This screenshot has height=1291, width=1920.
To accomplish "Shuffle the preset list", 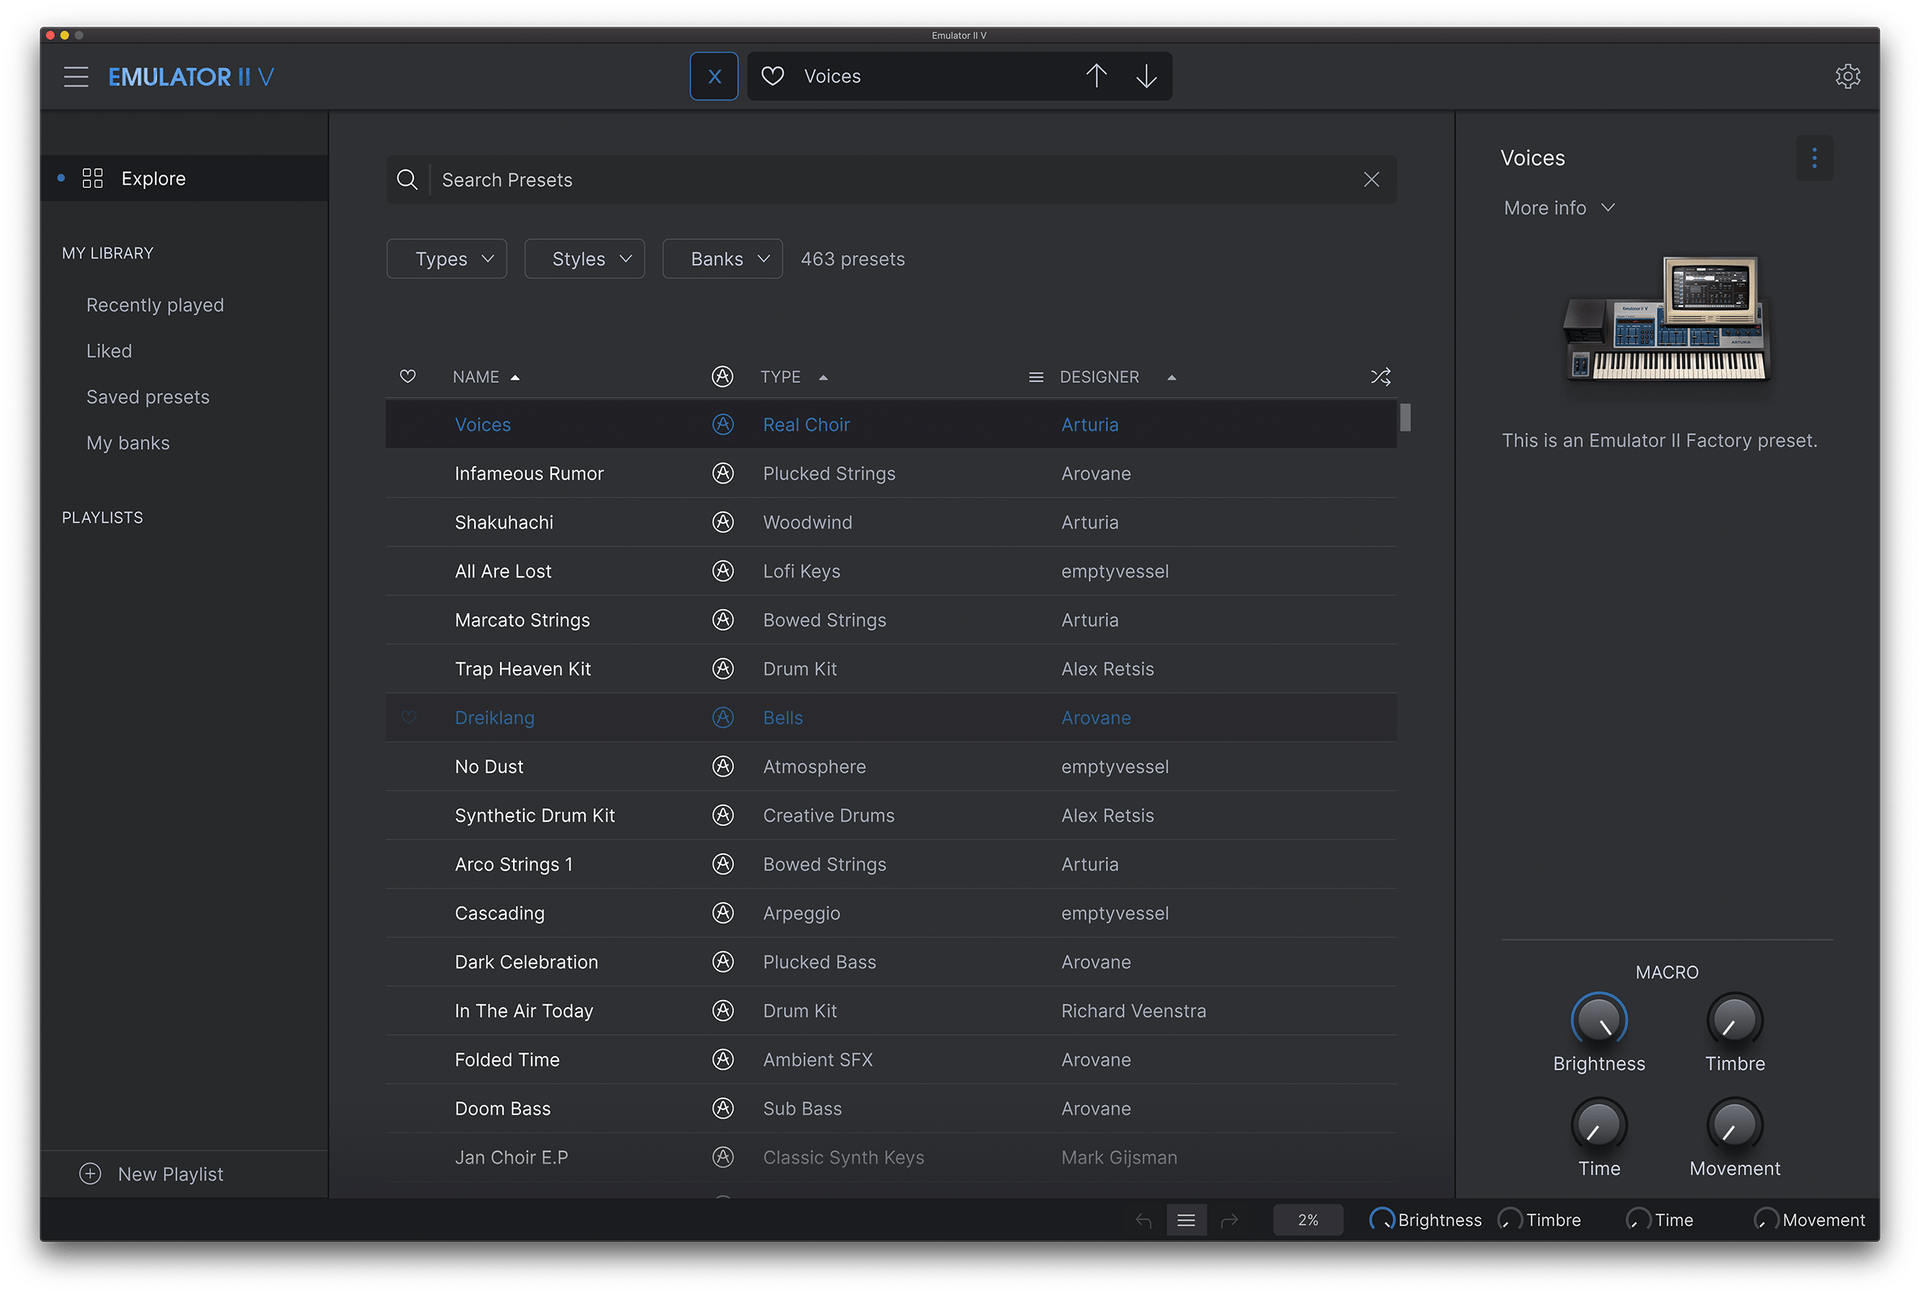I will (1380, 377).
